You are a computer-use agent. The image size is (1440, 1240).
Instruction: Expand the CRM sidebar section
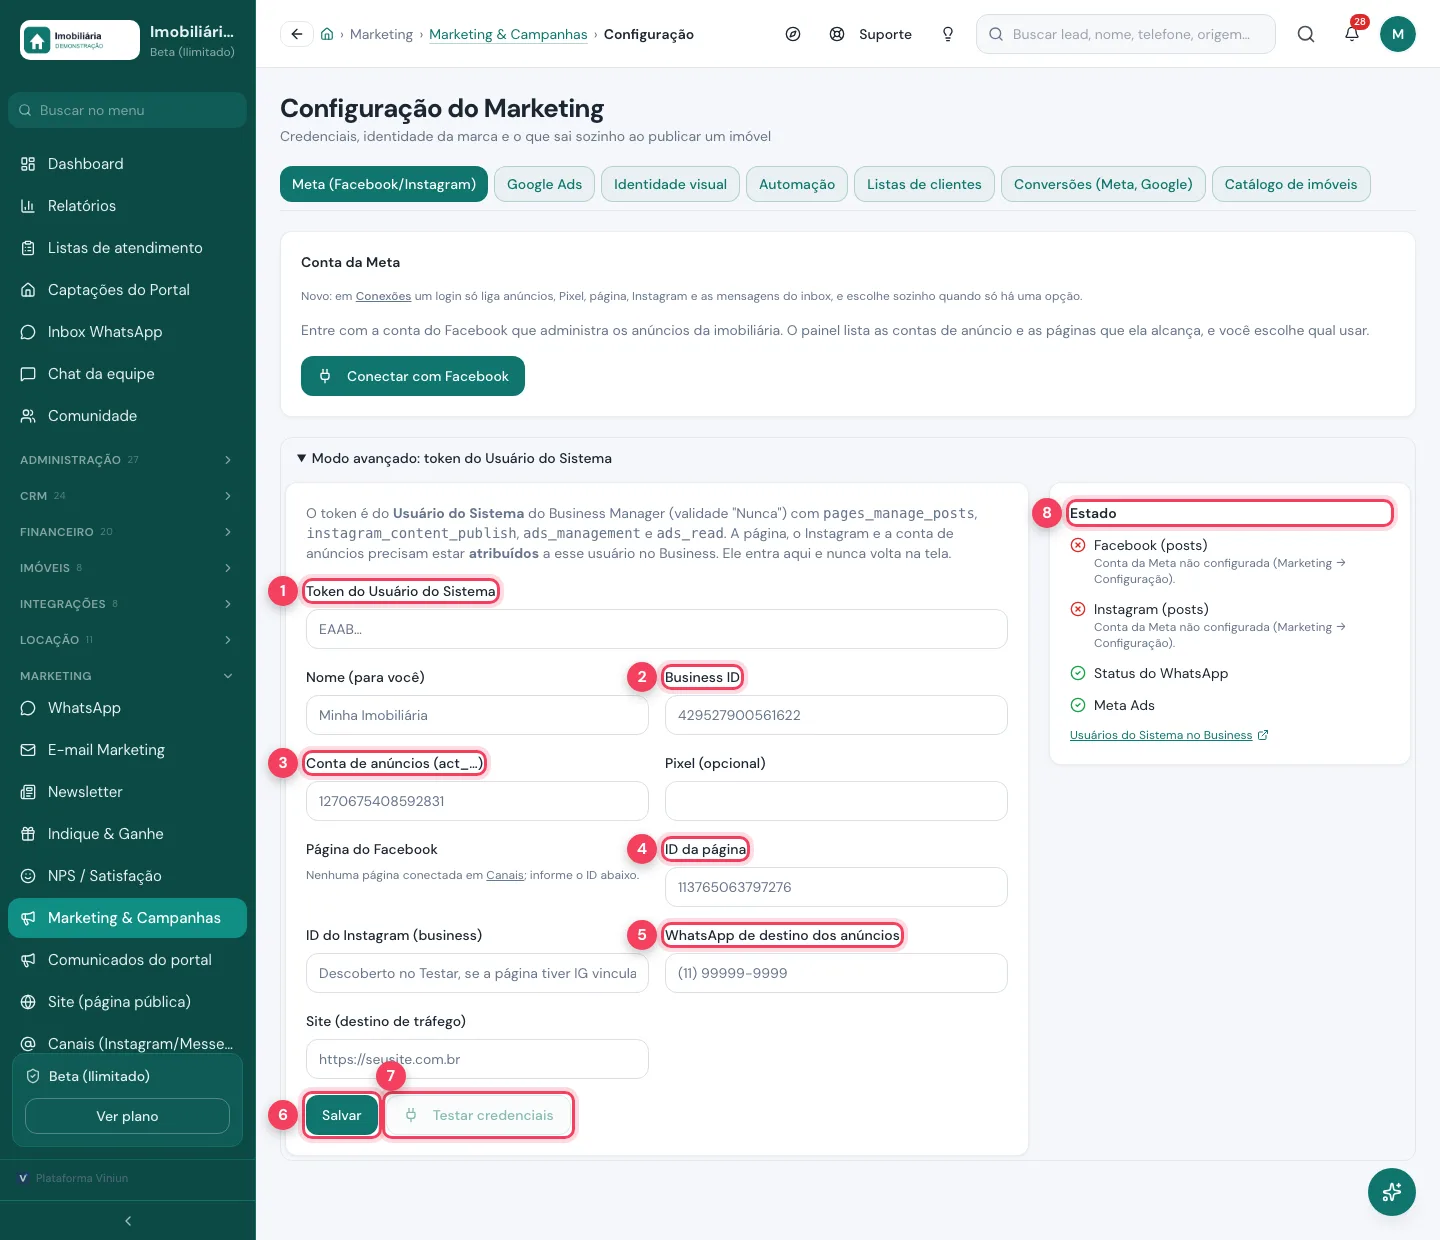pyautogui.click(x=127, y=496)
